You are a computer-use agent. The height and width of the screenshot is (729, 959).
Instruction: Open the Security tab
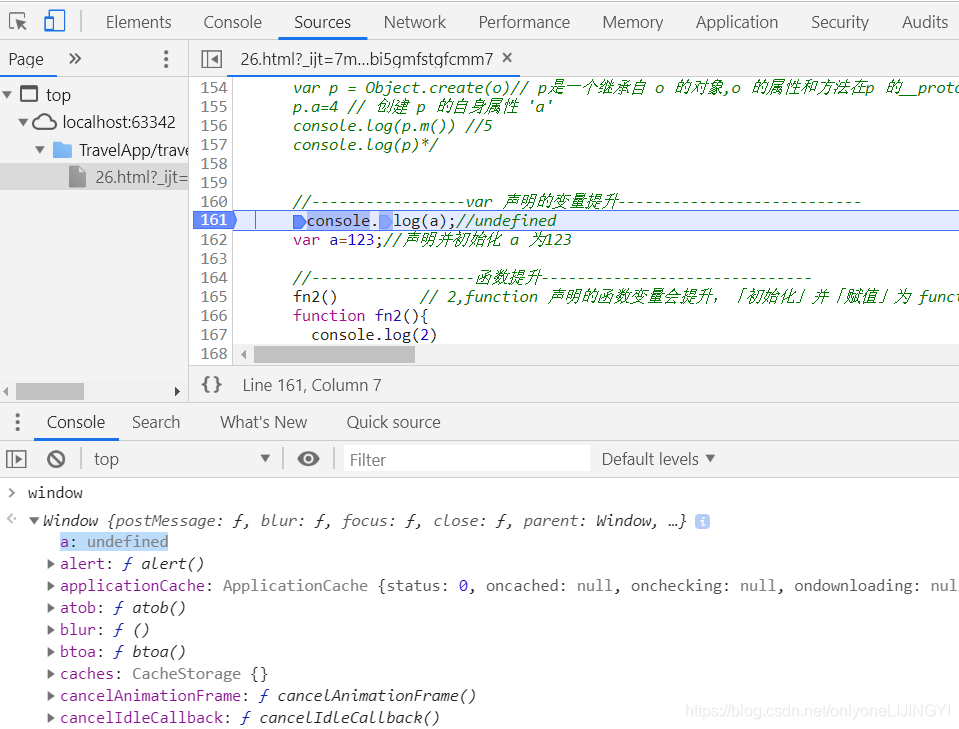pyautogui.click(x=840, y=22)
